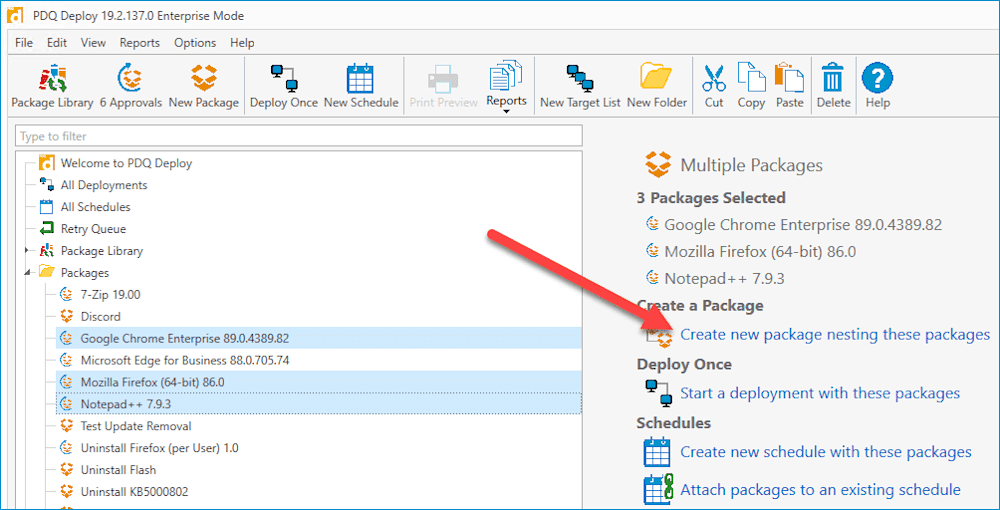Click the Copy toolbar icon
1000x510 pixels.
tap(751, 78)
